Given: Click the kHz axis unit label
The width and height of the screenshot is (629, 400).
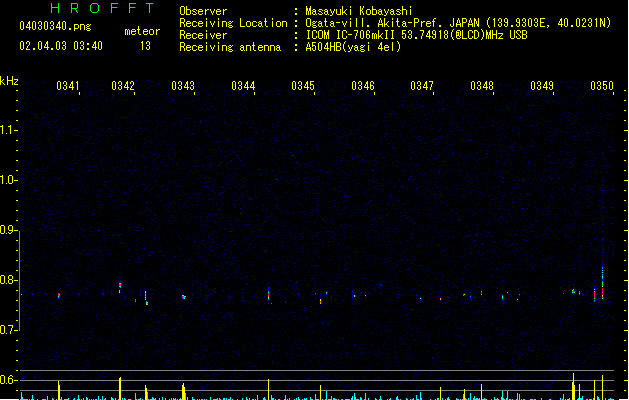Looking at the screenshot, I should 9,81.
